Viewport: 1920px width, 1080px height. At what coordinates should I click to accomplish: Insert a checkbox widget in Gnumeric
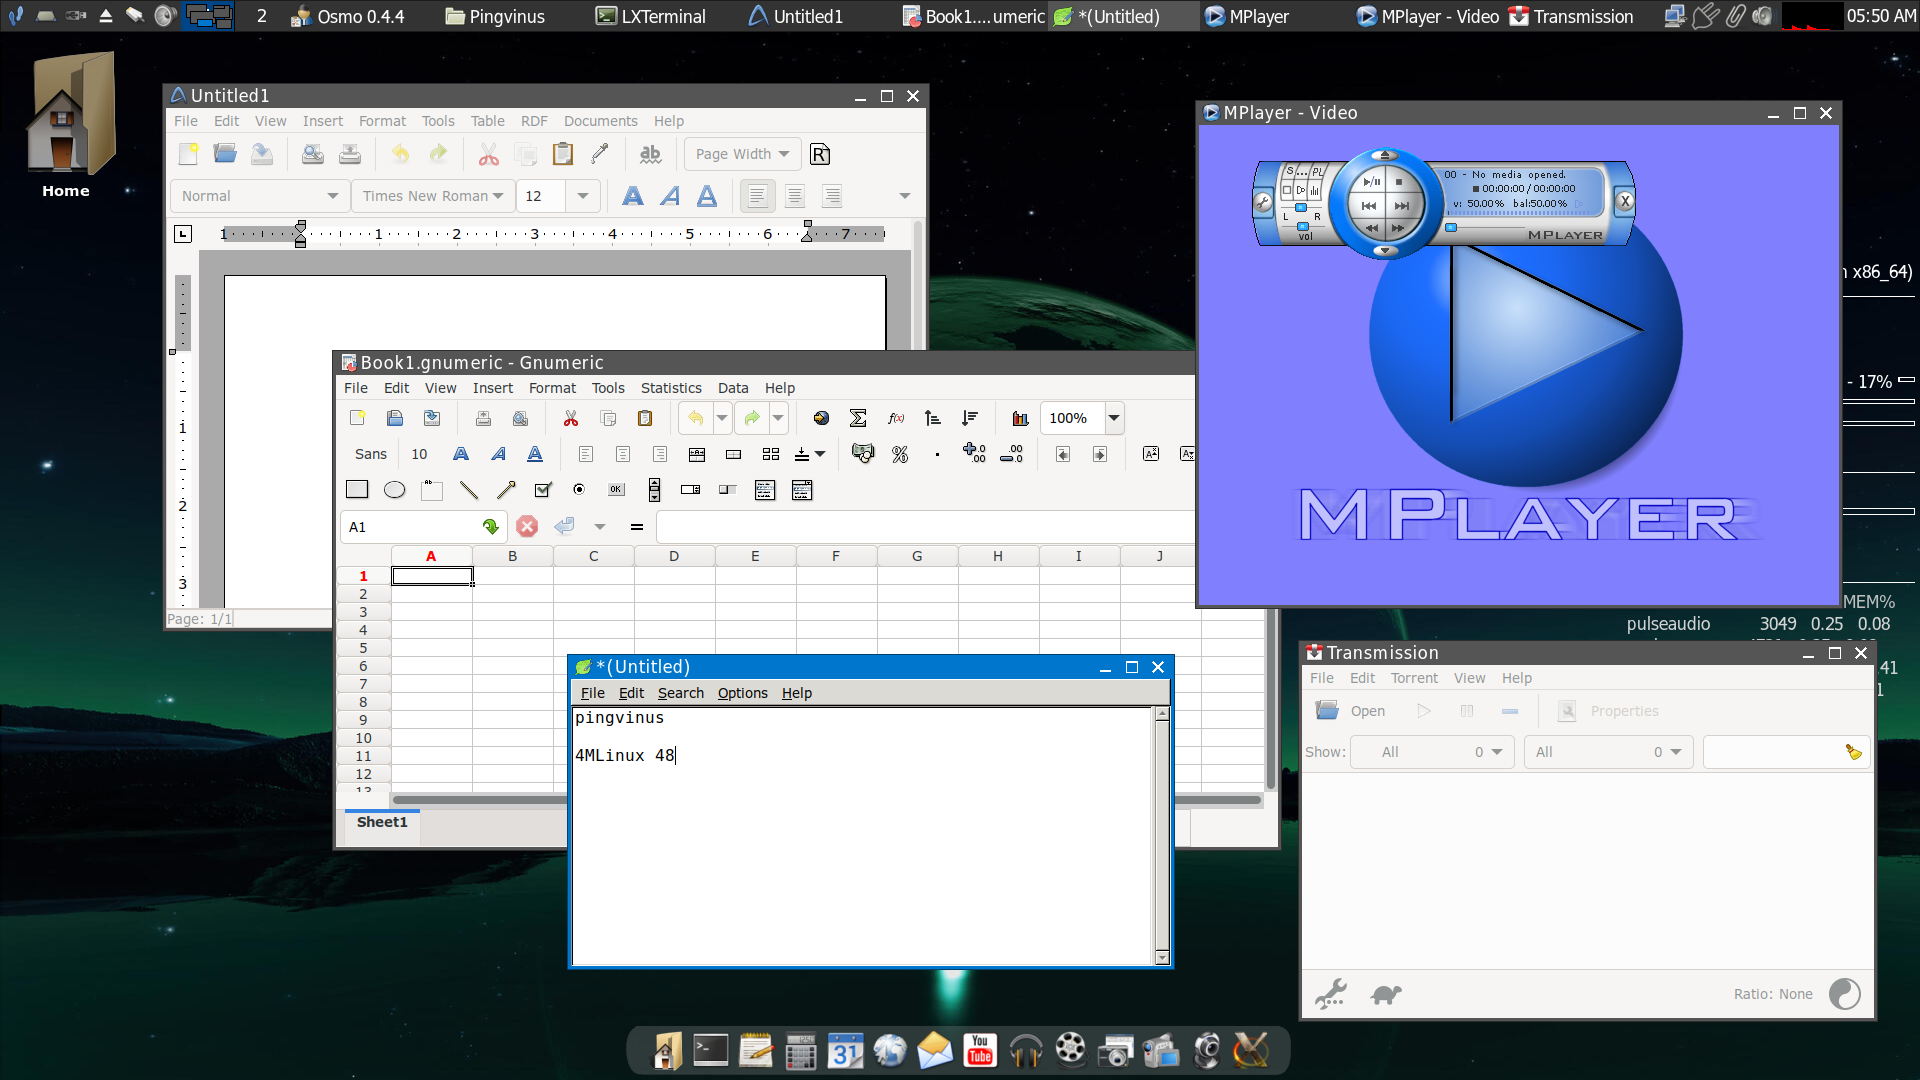tap(543, 490)
